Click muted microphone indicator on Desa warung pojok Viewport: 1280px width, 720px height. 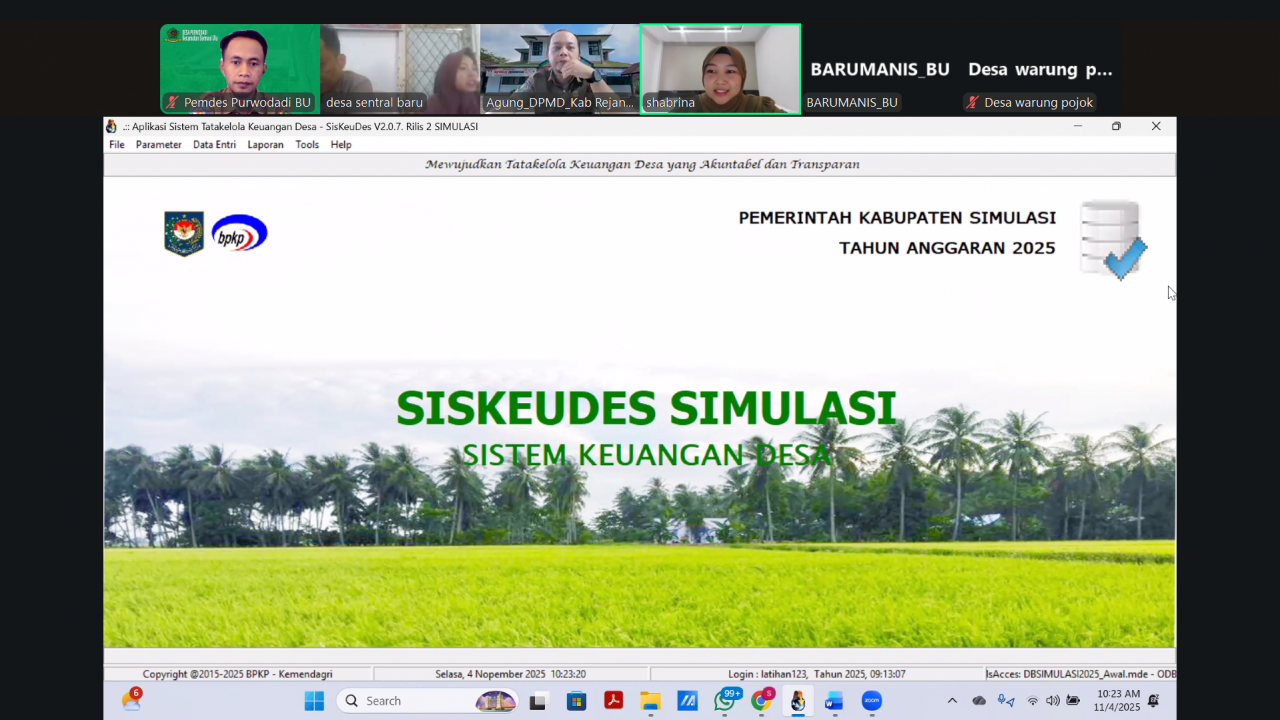coord(971,102)
